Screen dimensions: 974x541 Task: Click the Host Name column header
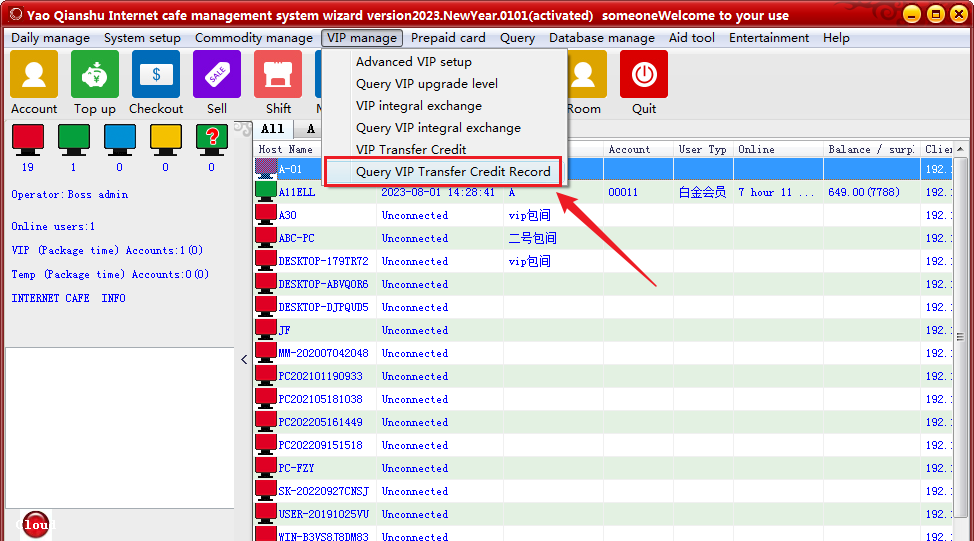click(x=286, y=150)
